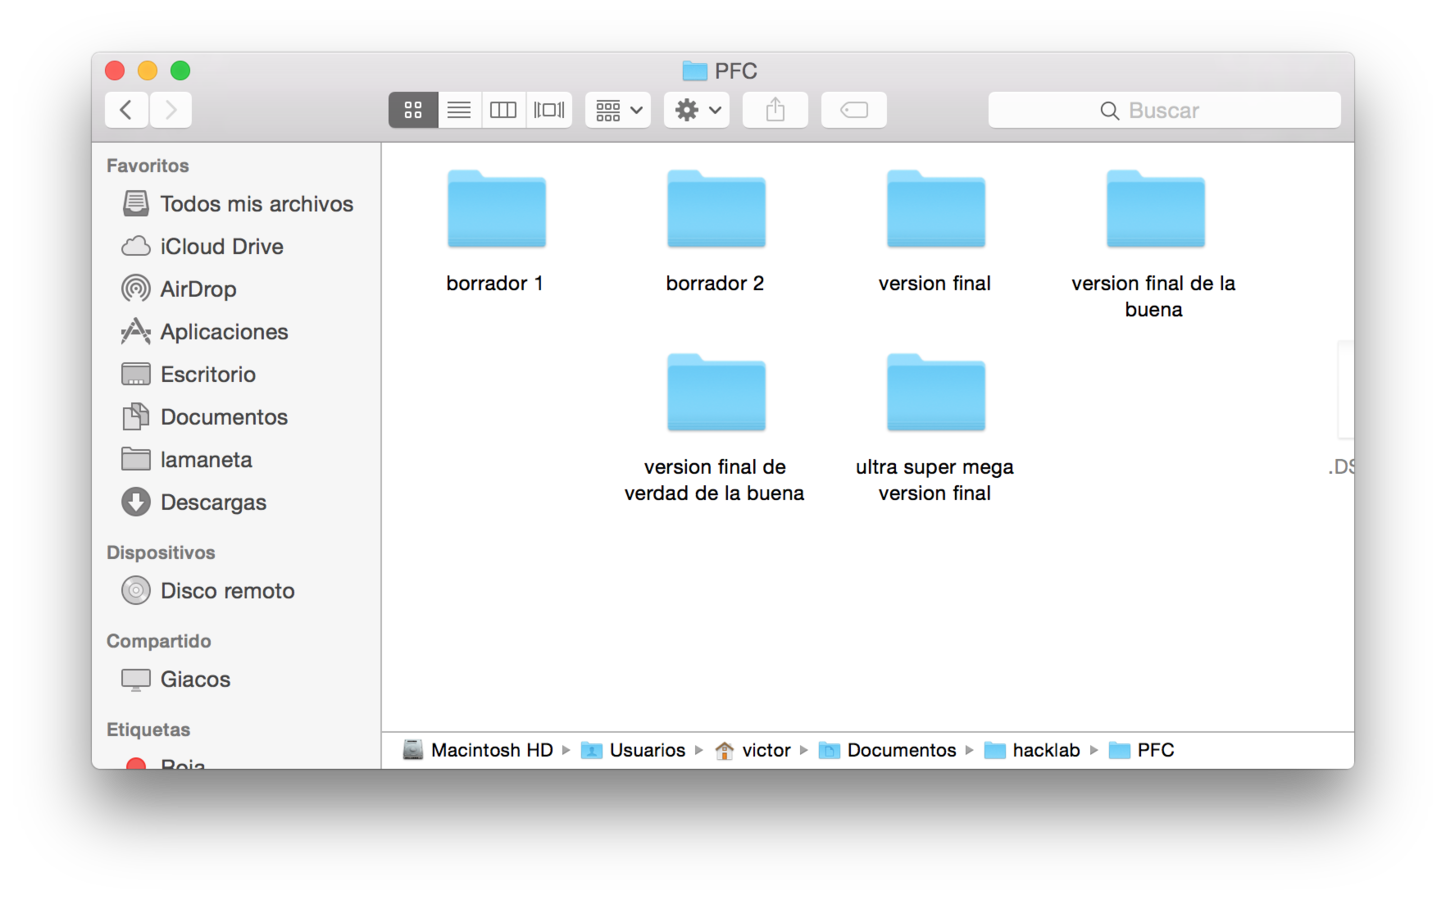Go back with the left arrow button

(126, 110)
